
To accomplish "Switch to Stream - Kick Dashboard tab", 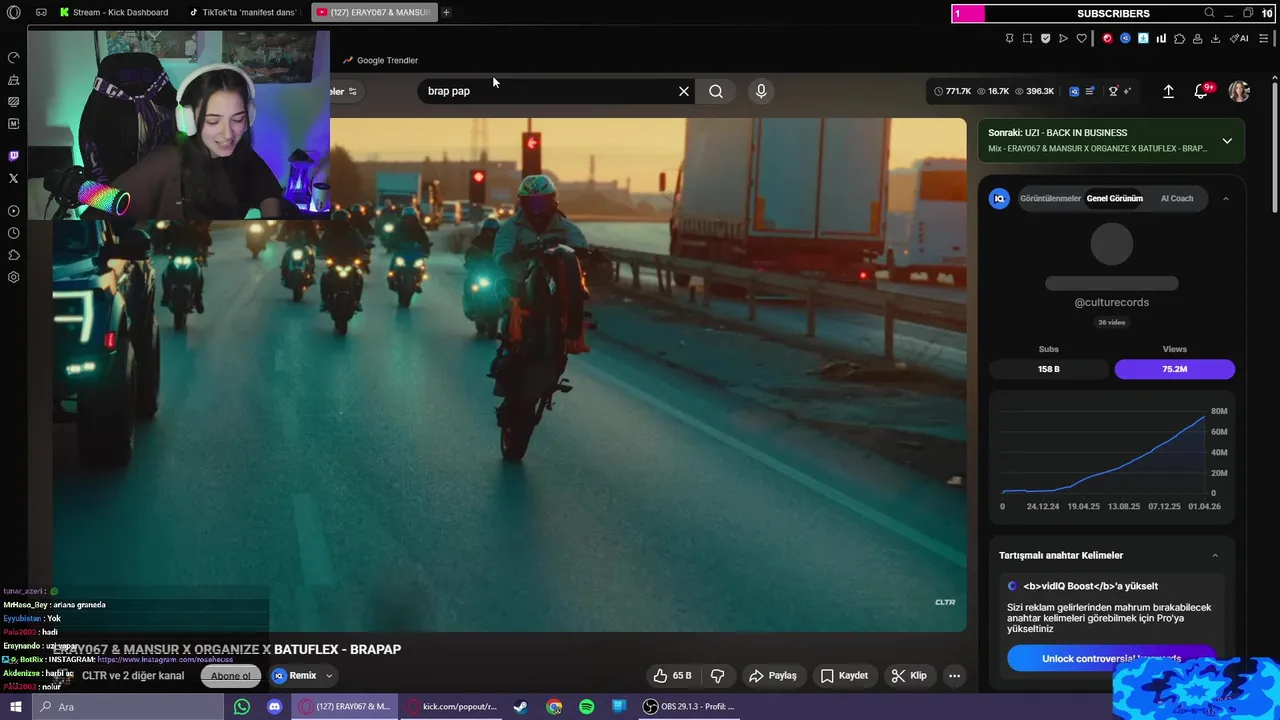I will point(114,12).
